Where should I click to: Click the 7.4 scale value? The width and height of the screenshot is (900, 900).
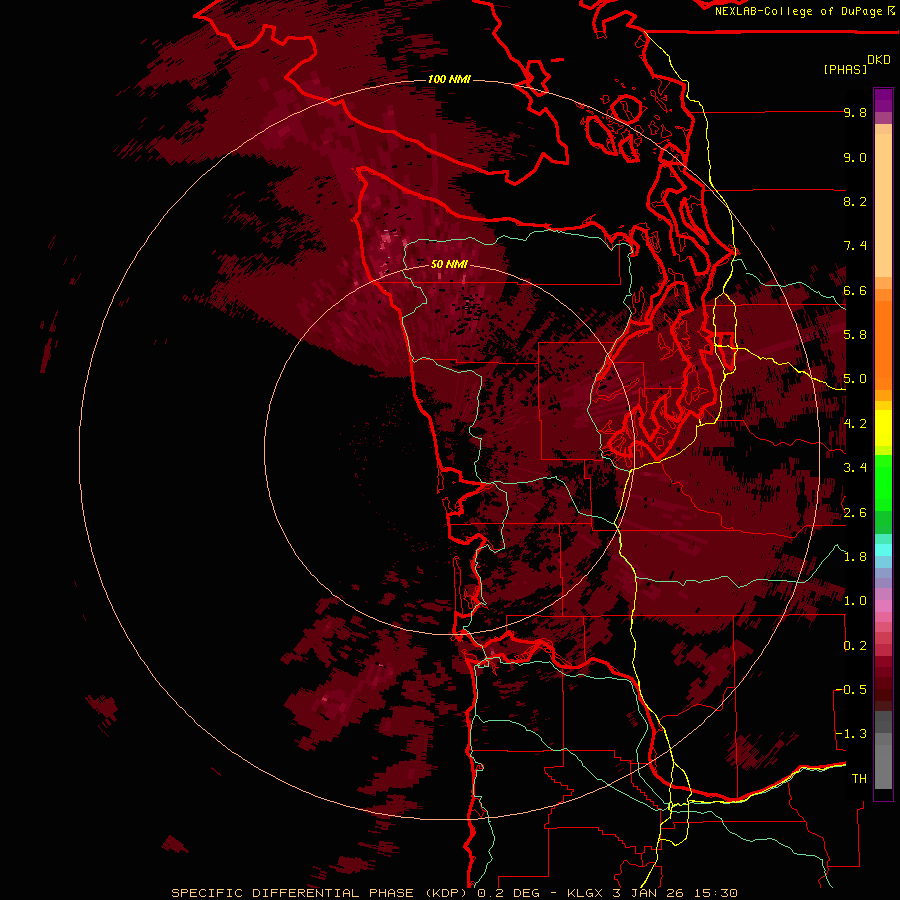855,246
